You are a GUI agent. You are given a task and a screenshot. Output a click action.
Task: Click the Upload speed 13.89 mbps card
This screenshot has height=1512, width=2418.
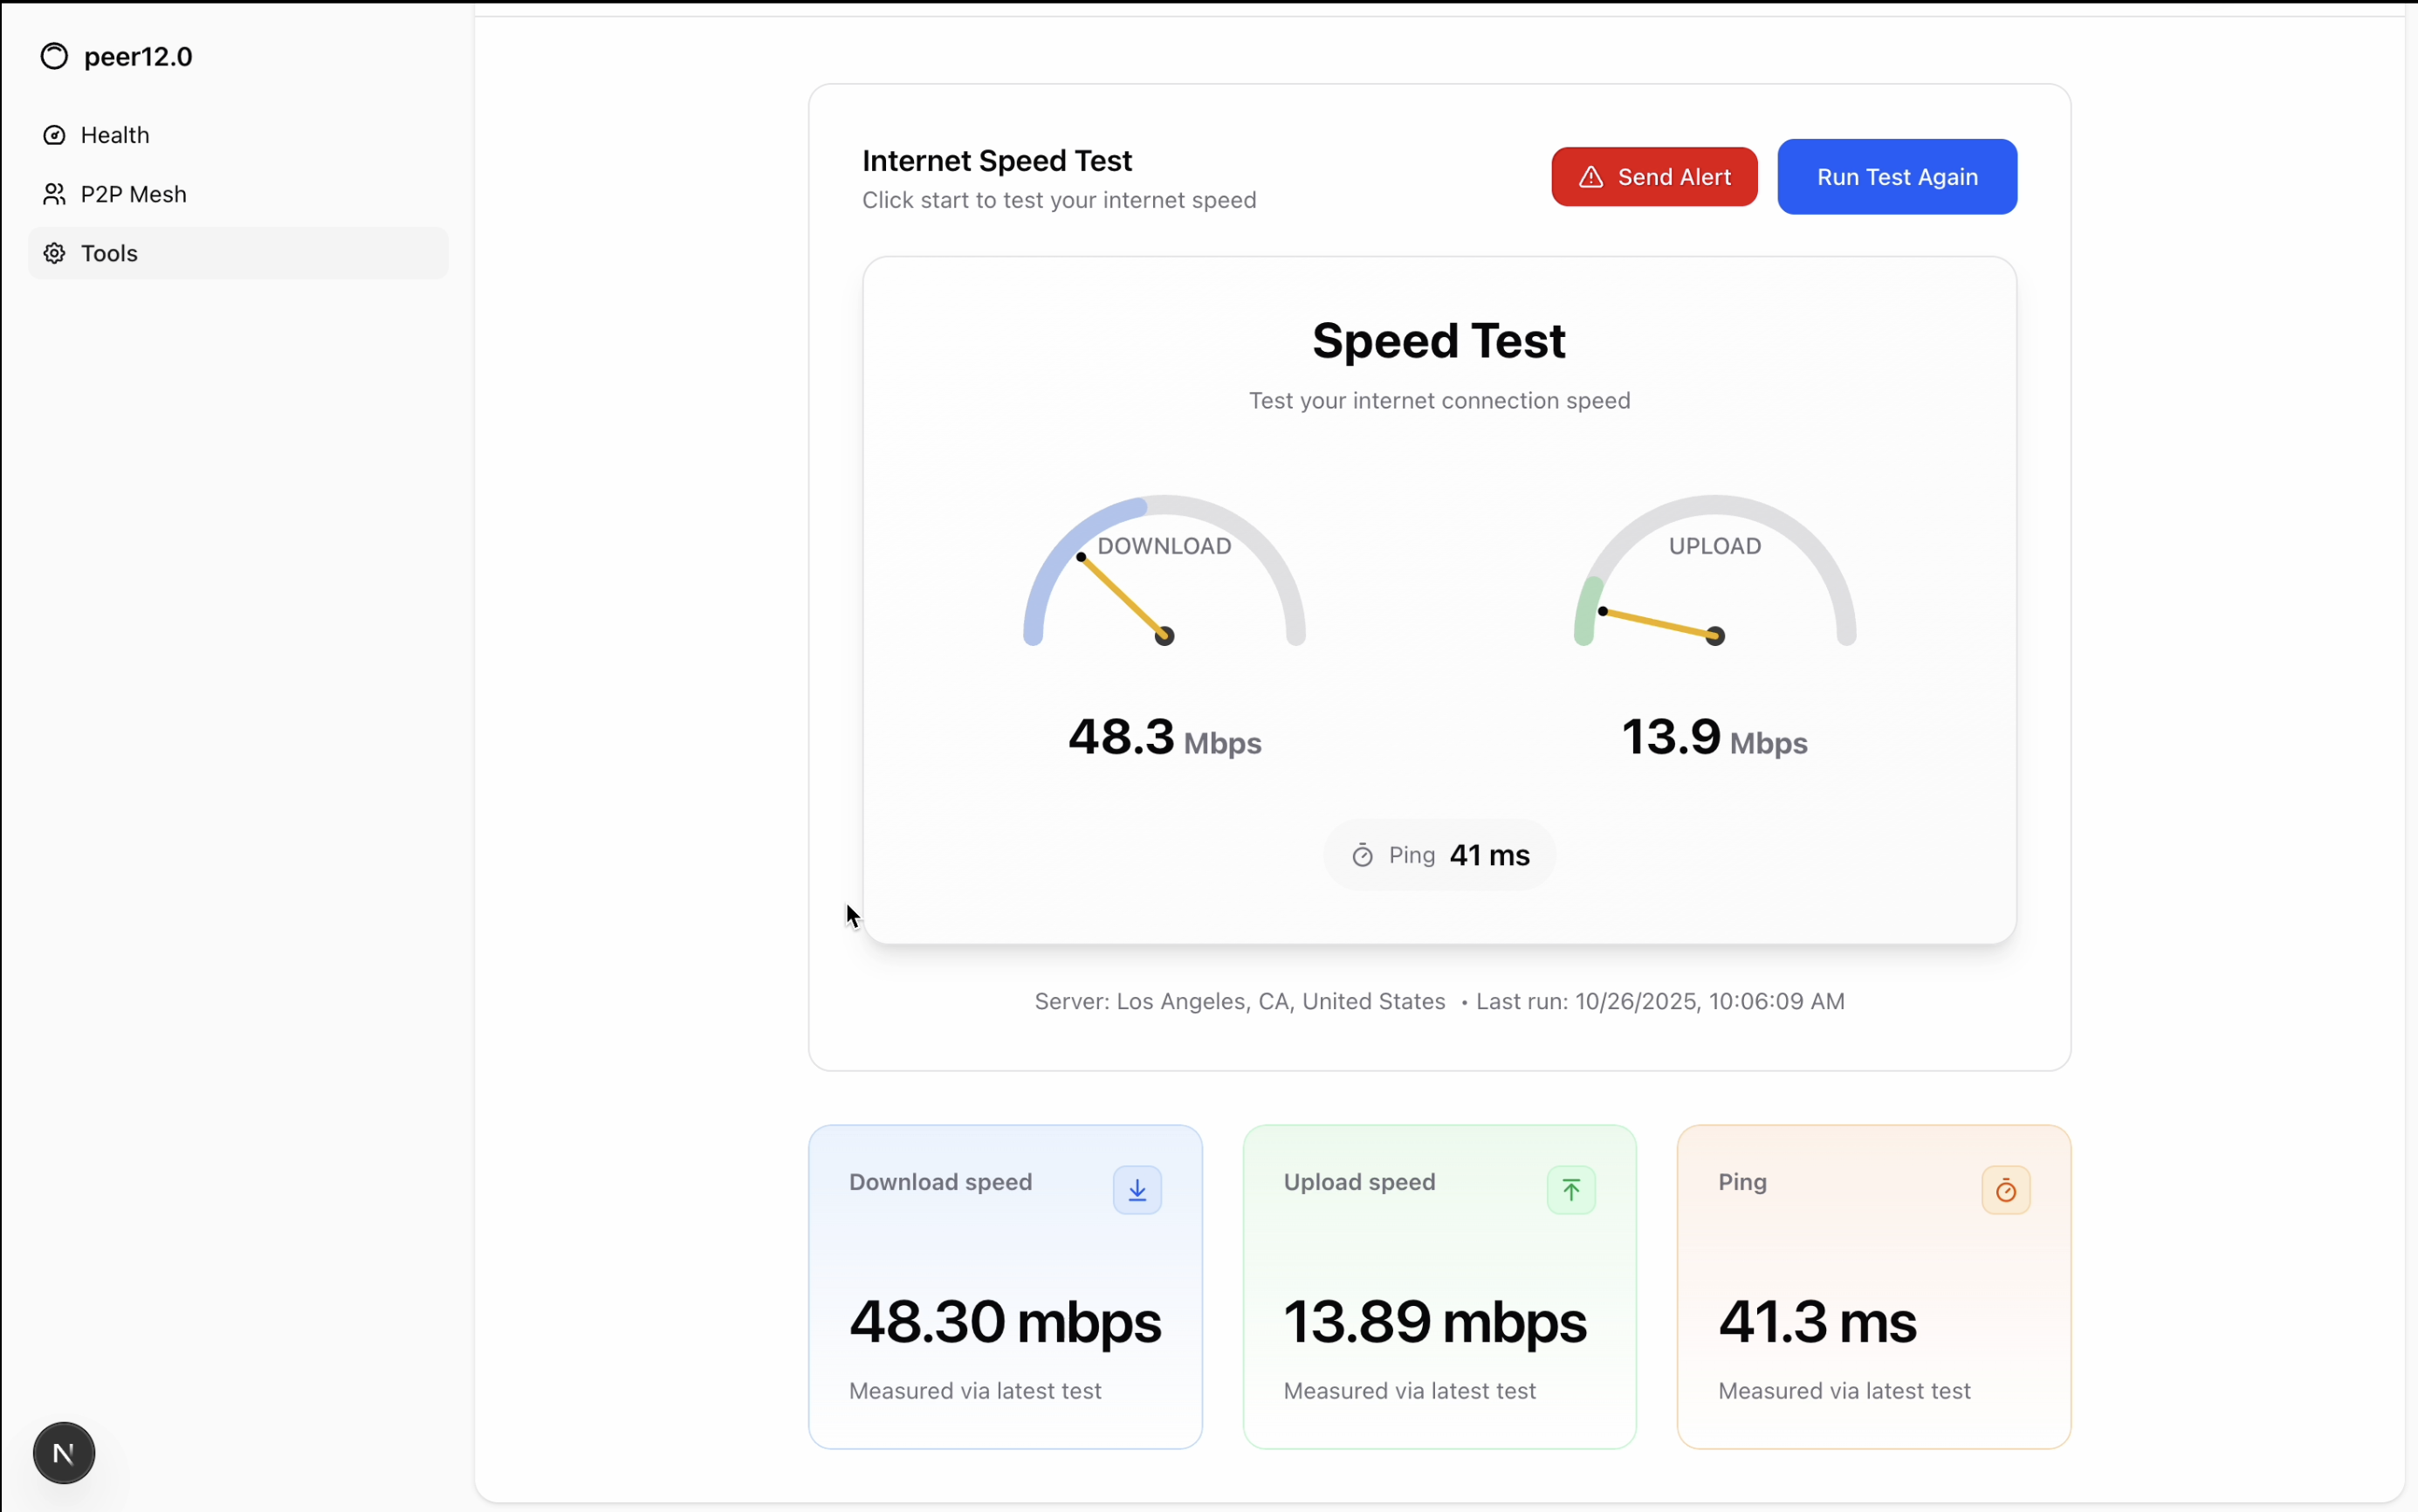coord(1438,1286)
